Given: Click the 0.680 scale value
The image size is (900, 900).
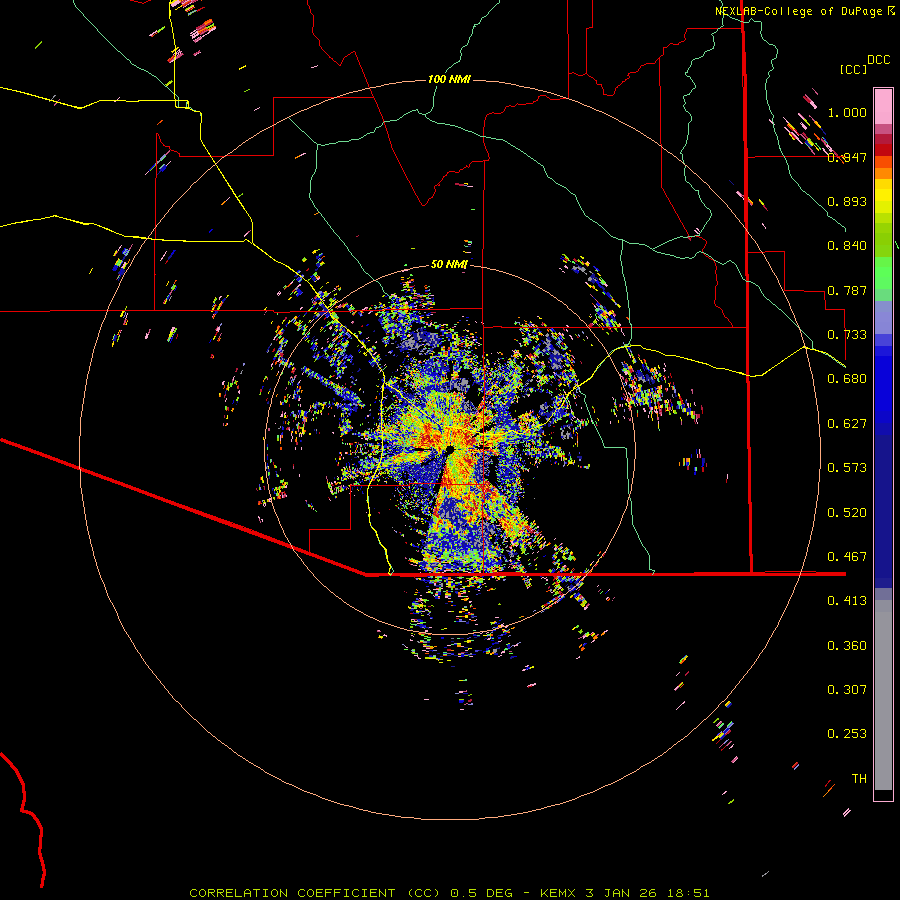Looking at the screenshot, I should tap(847, 379).
